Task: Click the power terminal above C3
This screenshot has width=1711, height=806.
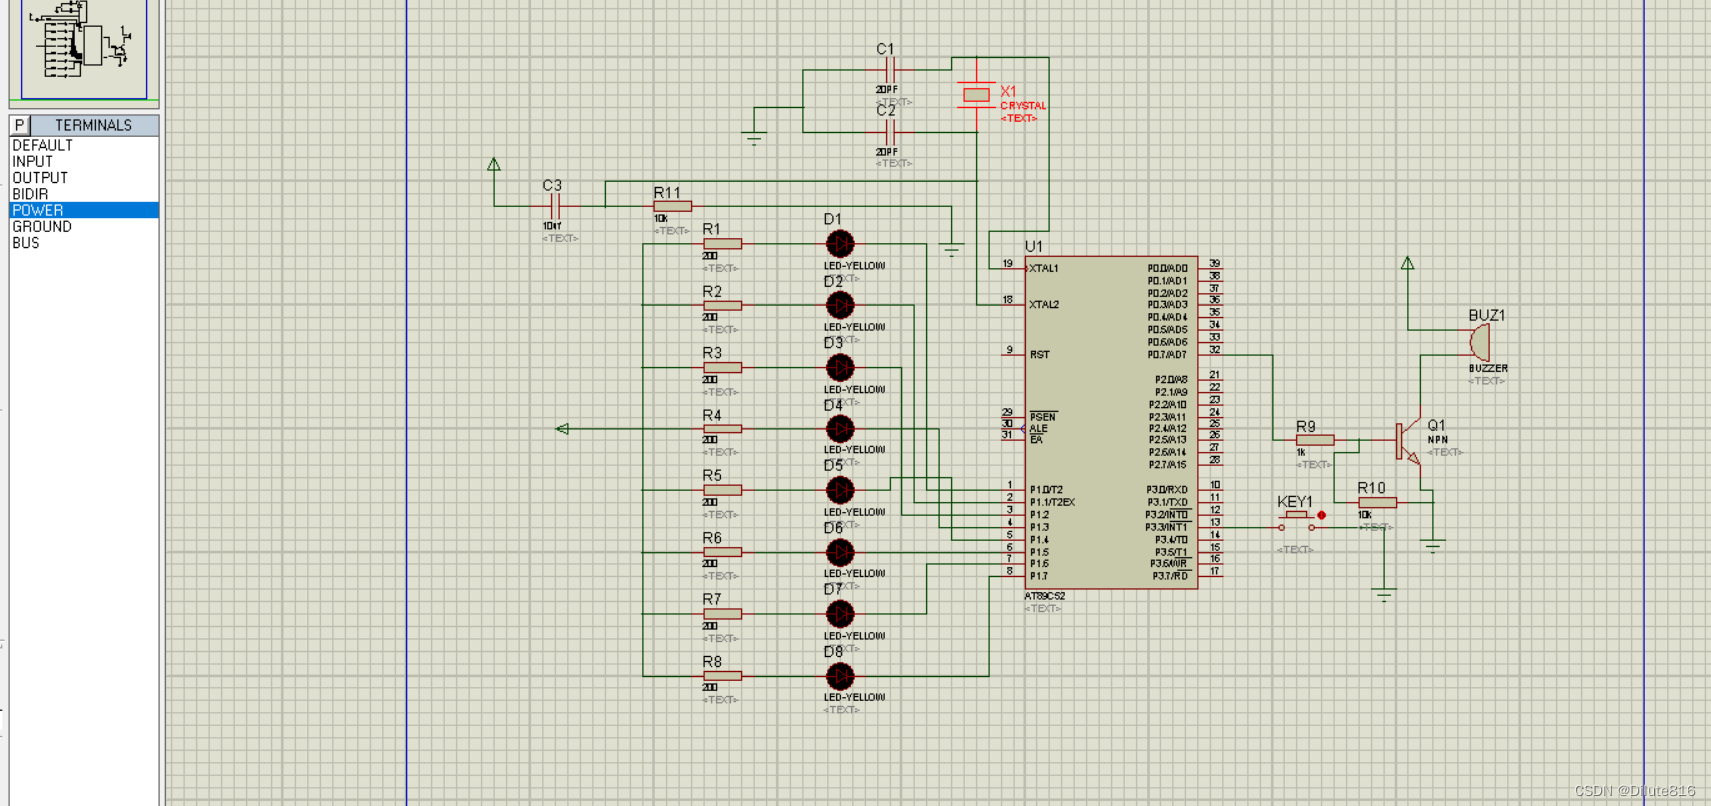Action: click(x=494, y=165)
